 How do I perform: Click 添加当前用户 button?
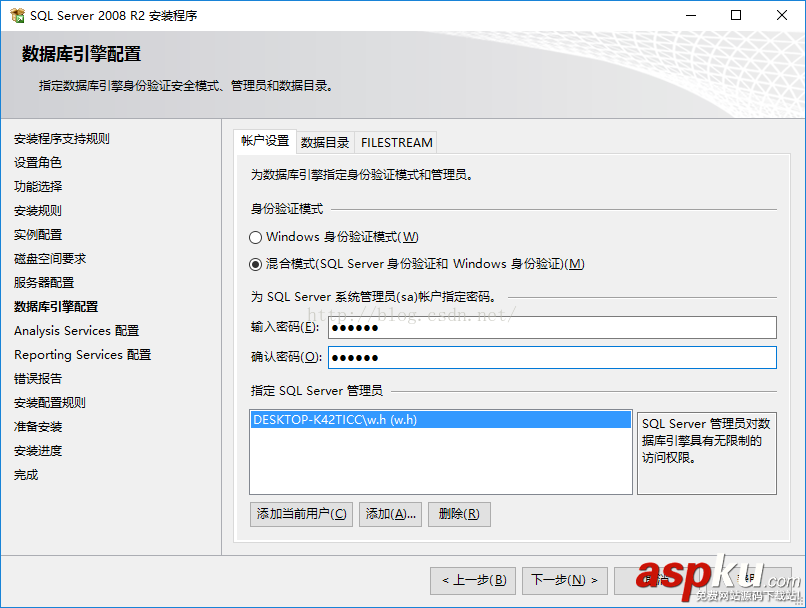pos(300,514)
